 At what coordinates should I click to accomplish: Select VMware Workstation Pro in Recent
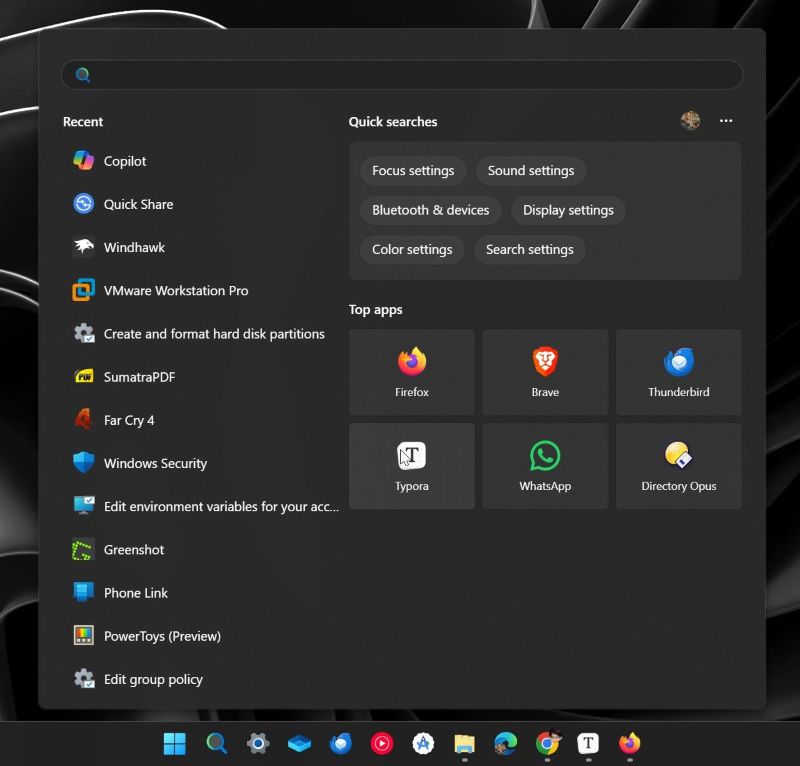175,291
